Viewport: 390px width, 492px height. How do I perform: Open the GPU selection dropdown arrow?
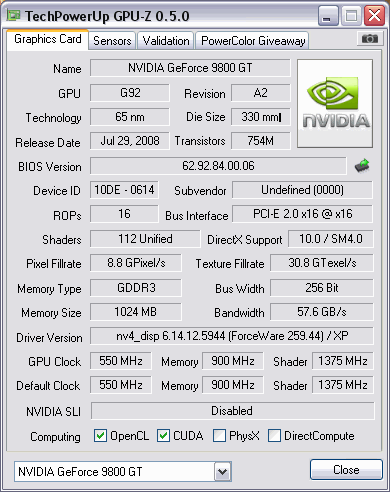click(222, 472)
